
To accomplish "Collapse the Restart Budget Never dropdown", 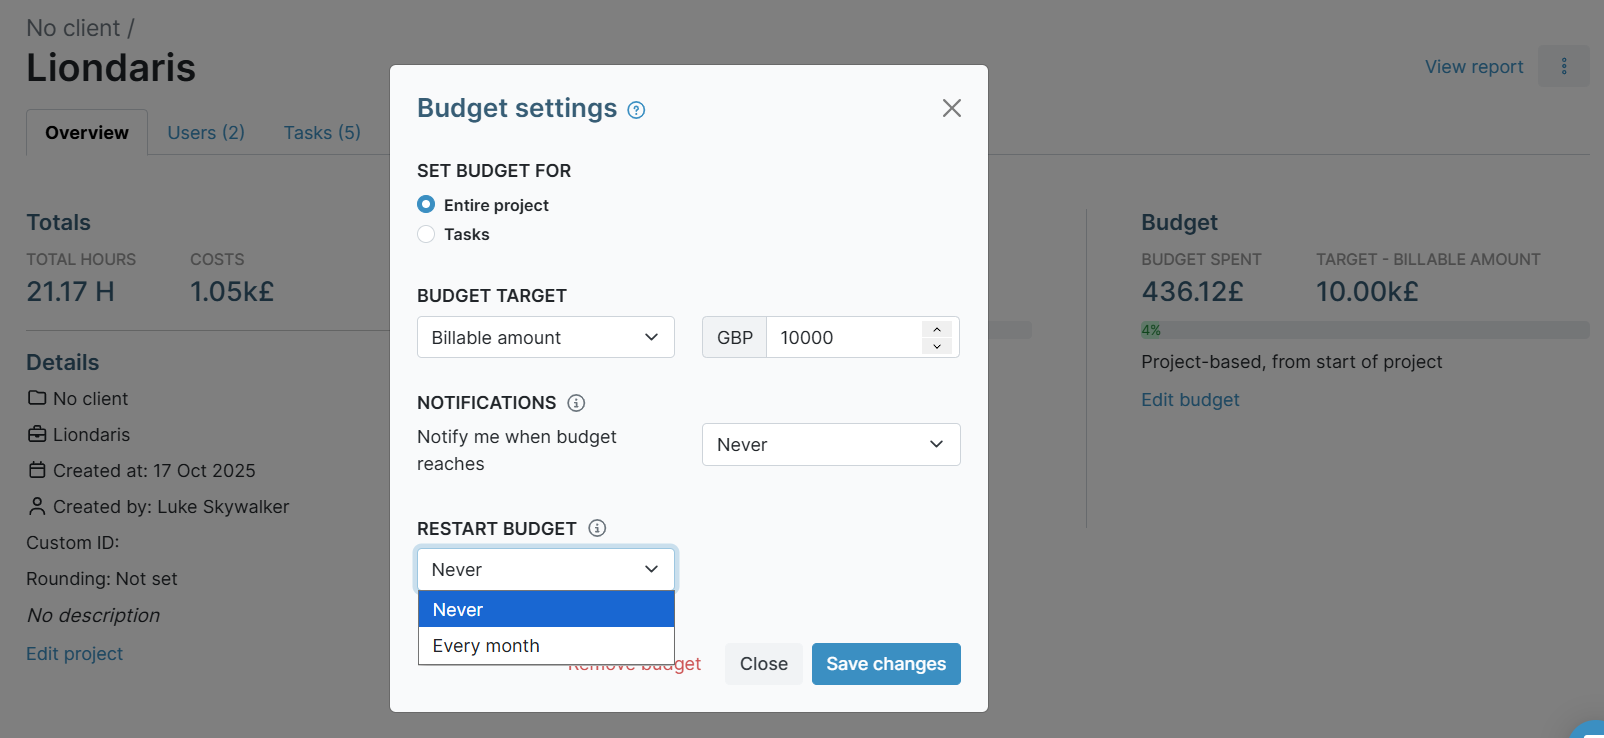I will tap(546, 569).
